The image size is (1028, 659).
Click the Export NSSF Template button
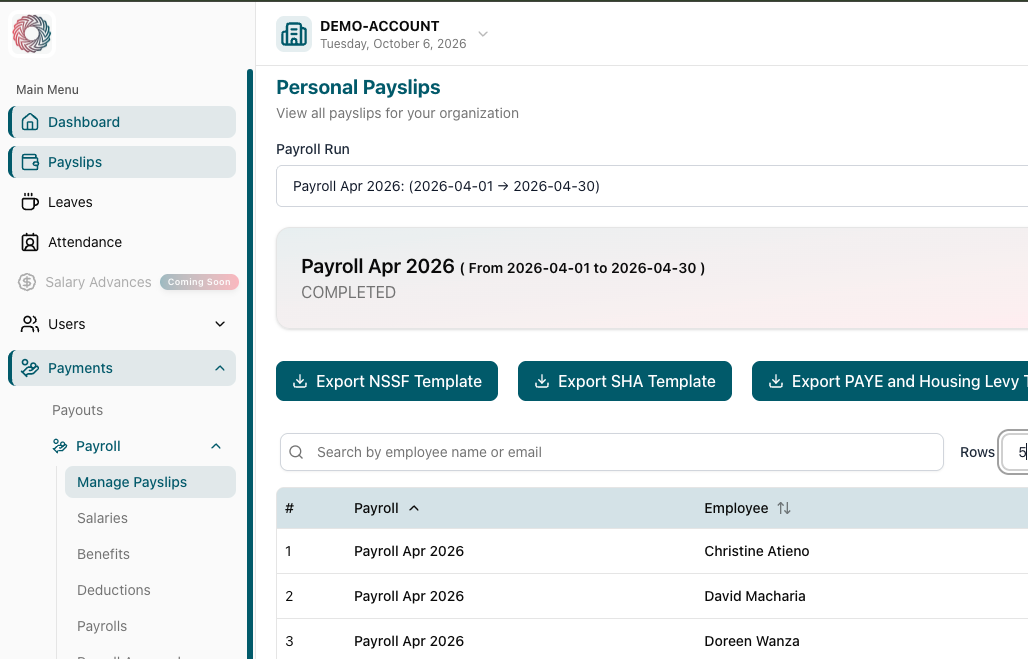tap(387, 381)
